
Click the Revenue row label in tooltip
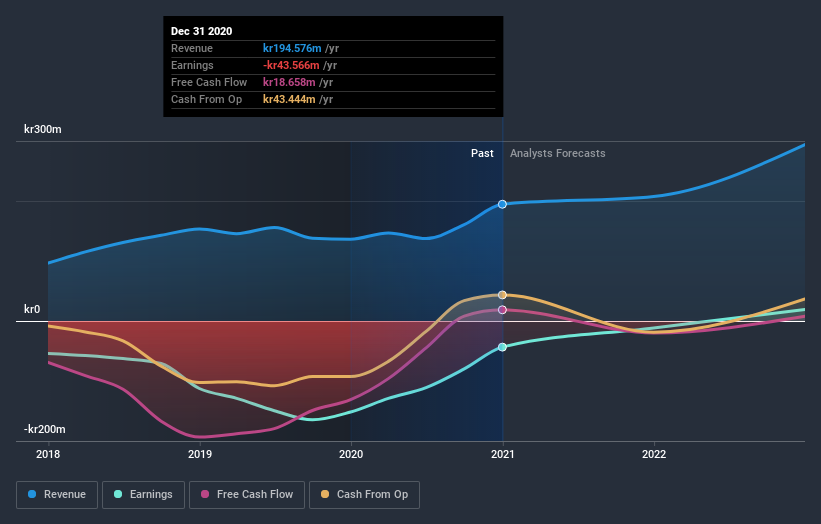(192, 48)
